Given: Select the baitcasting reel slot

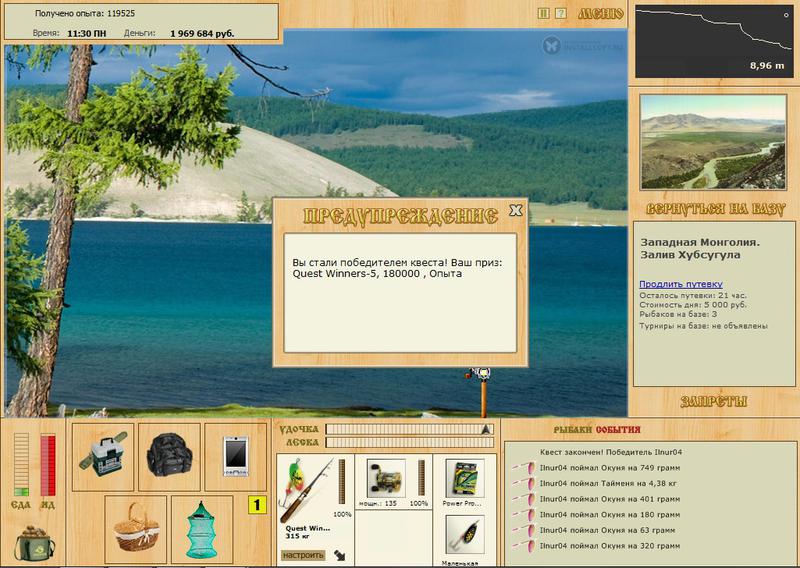Looking at the screenshot, I should (x=386, y=478).
